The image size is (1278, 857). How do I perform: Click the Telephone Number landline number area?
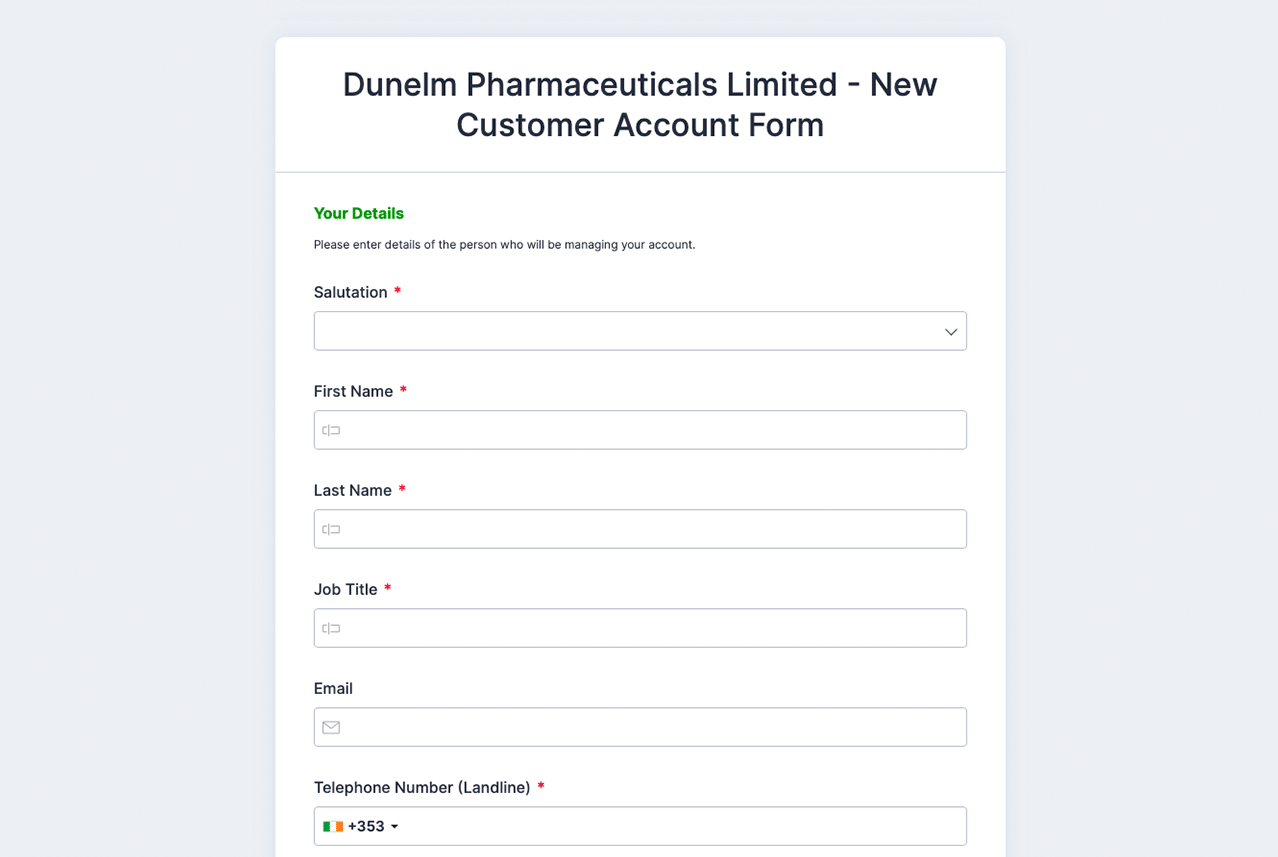pyautogui.click(x=680, y=826)
